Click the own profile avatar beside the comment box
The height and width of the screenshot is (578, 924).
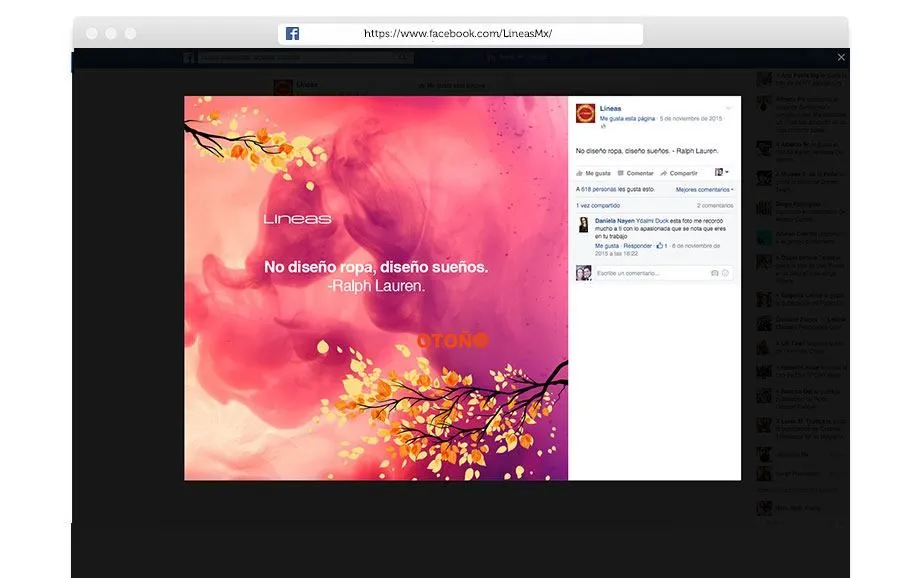[x=583, y=273]
